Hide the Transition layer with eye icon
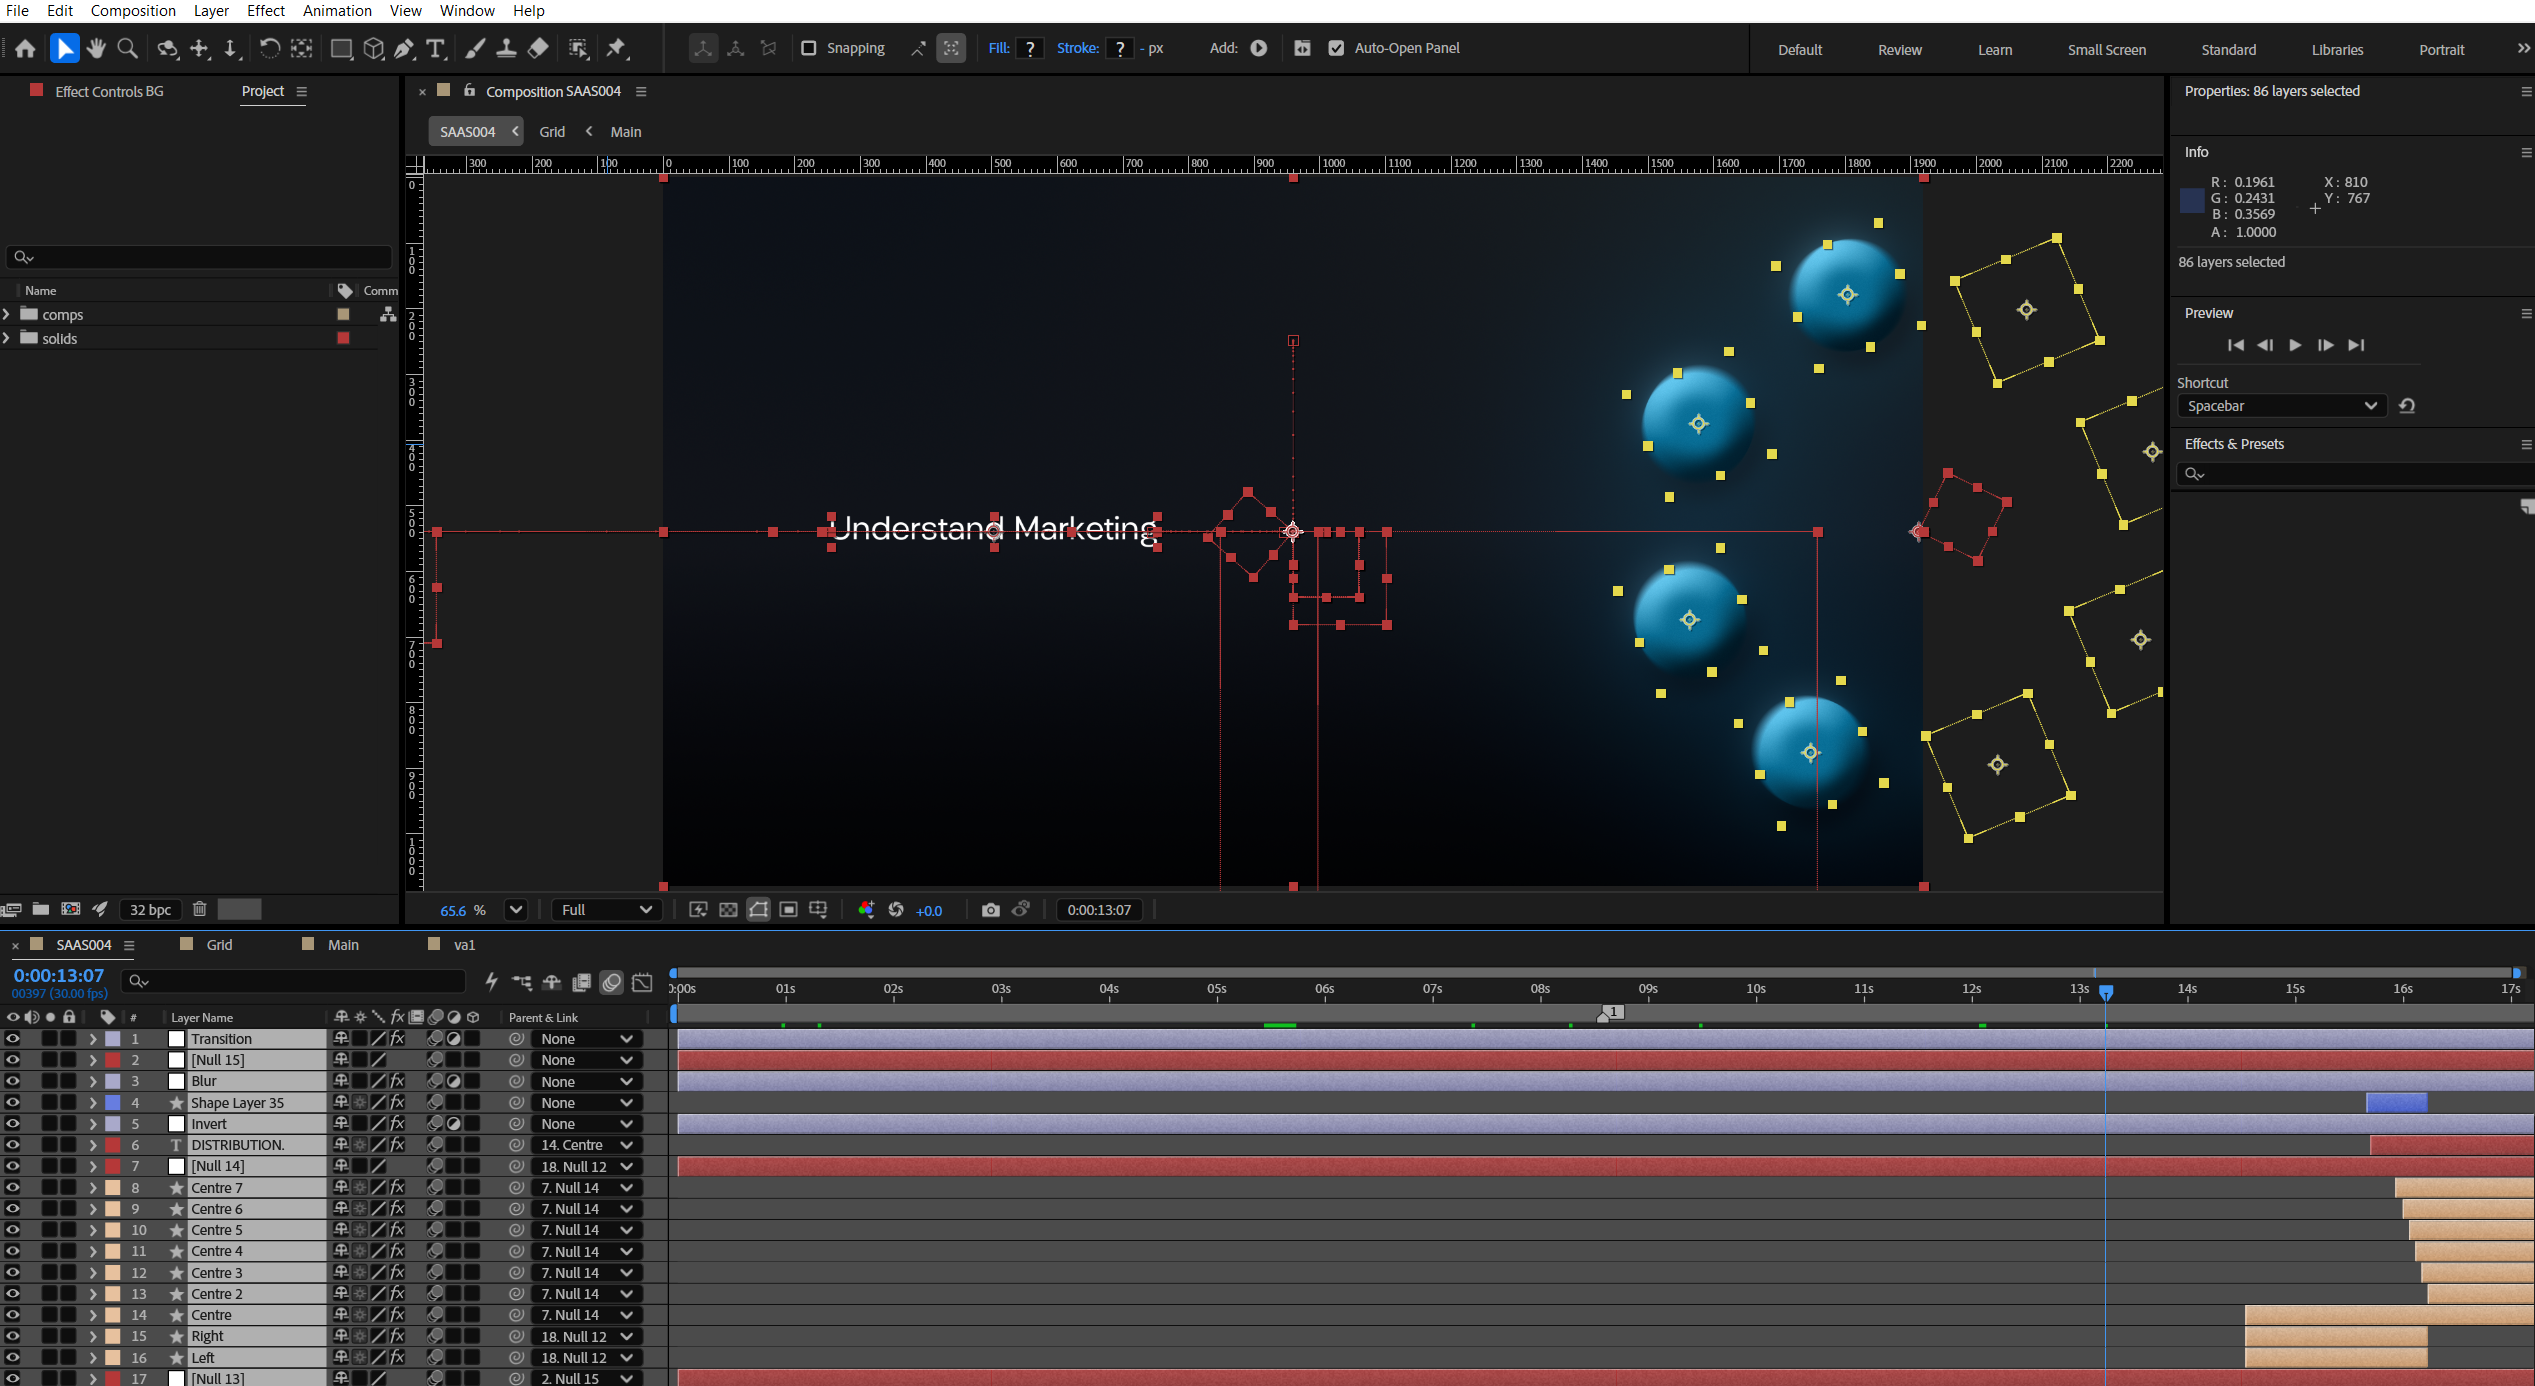Image resolution: width=2535 pixels, height=1386 pixels. (x=12, y=1039)
